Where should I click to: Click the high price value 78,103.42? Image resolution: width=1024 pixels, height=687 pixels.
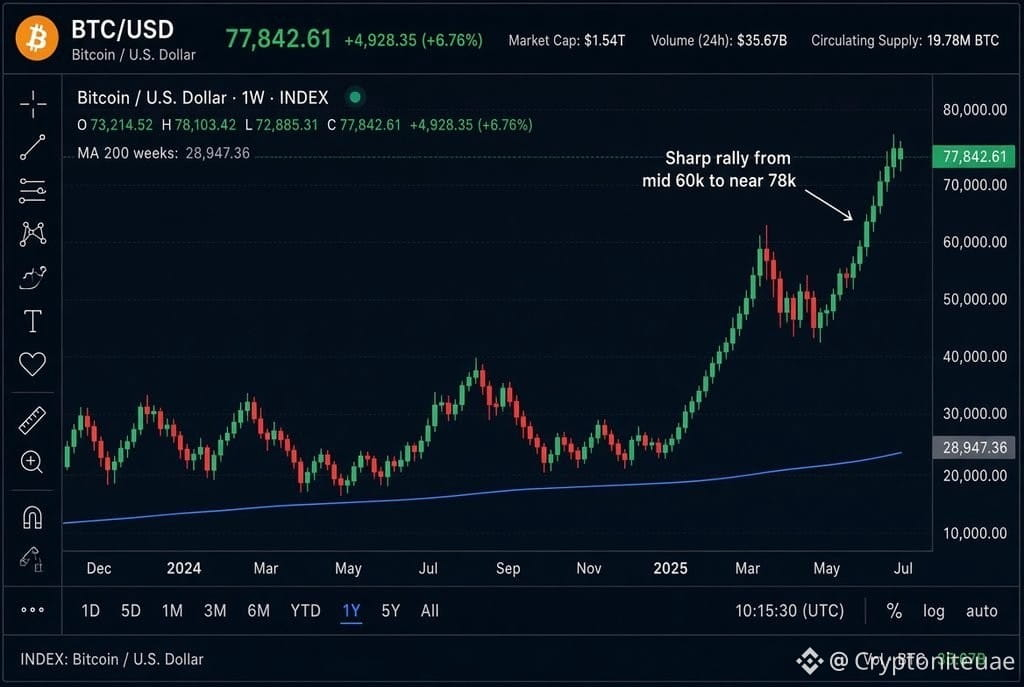205,125
